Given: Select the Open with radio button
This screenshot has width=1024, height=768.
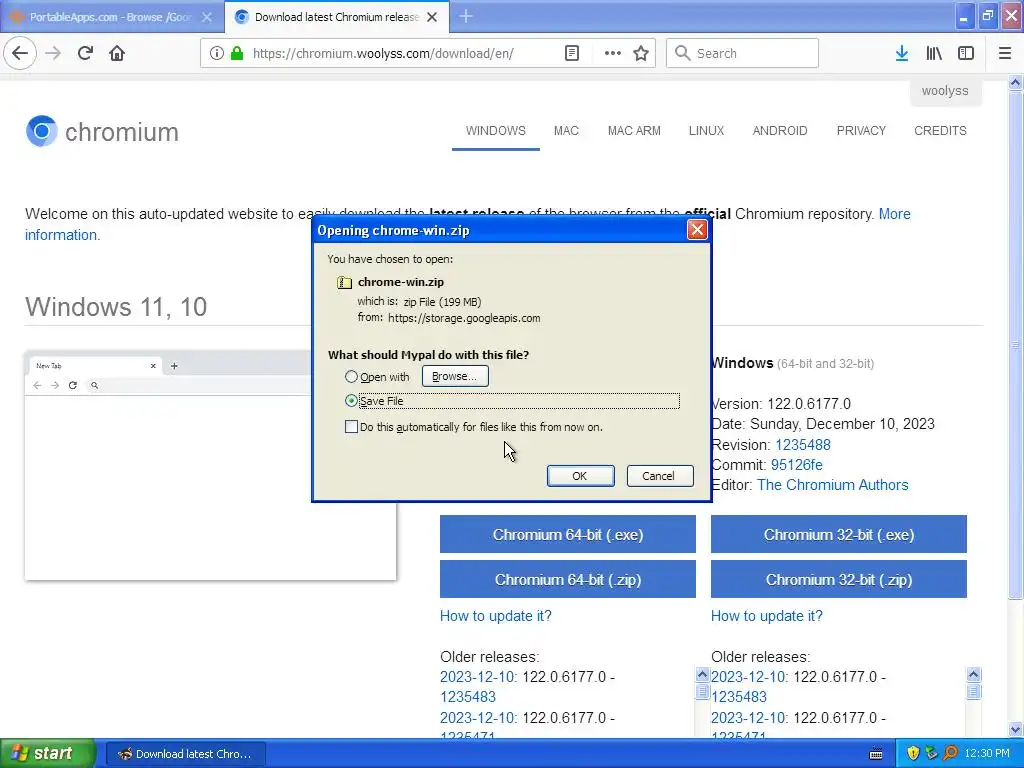Looking at the screenshot, I should tap(351, 377).
